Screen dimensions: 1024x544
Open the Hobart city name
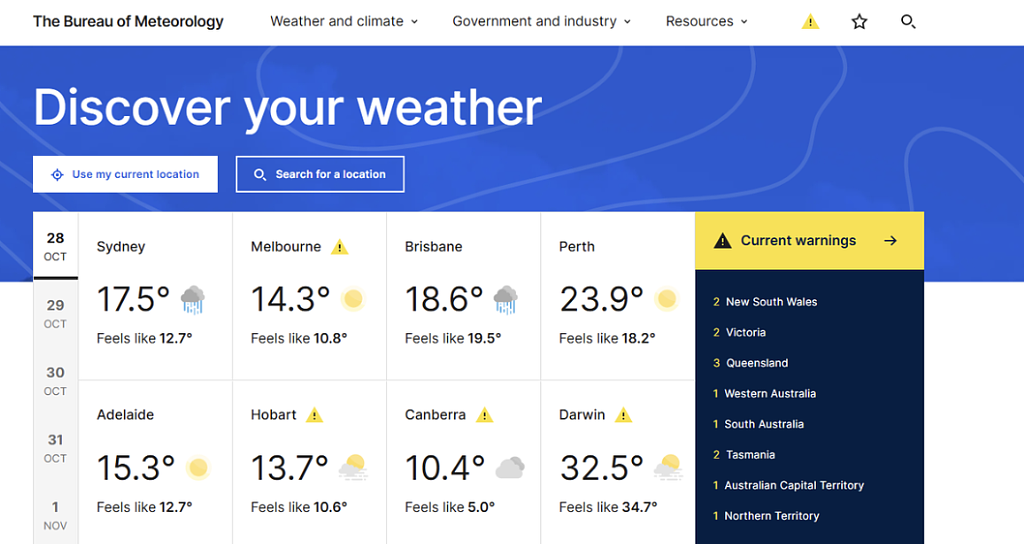tap(274, 415)
